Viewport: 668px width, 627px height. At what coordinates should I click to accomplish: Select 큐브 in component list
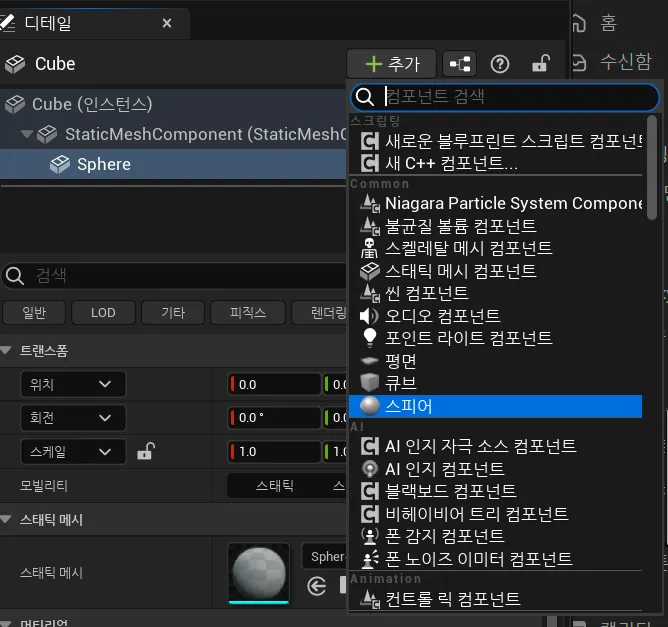pyautogui.click(x=495, y=383)
